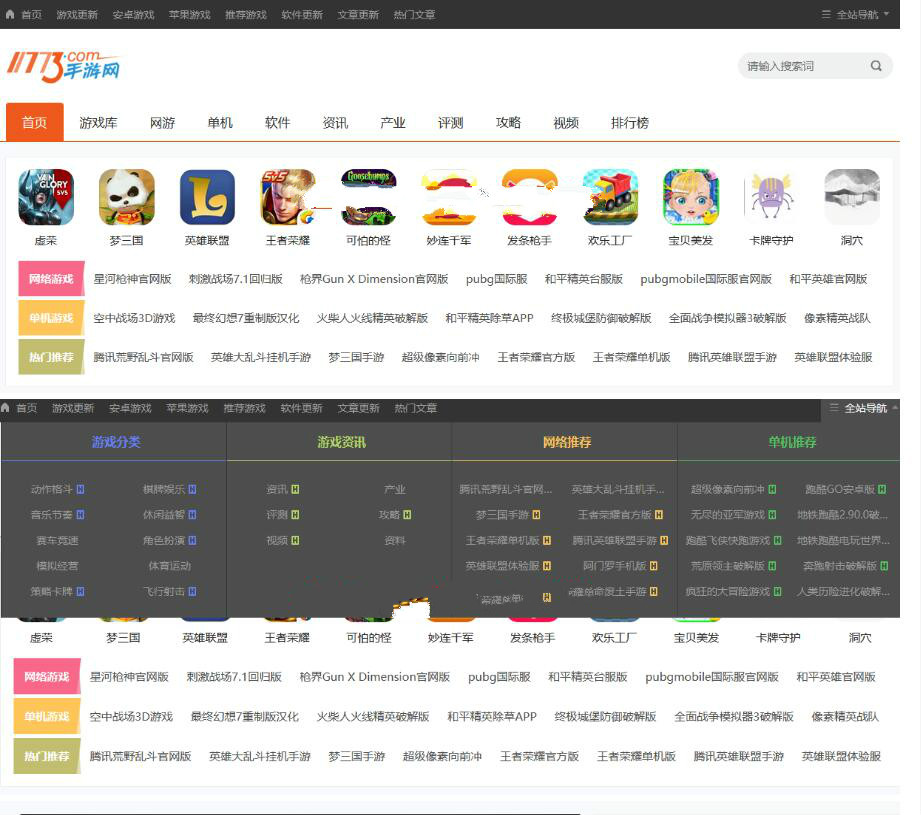Open the 网游 main navigation tab
Image resolution: width=921 pixels, height=815 pixels.
click(x=162, y=123)
